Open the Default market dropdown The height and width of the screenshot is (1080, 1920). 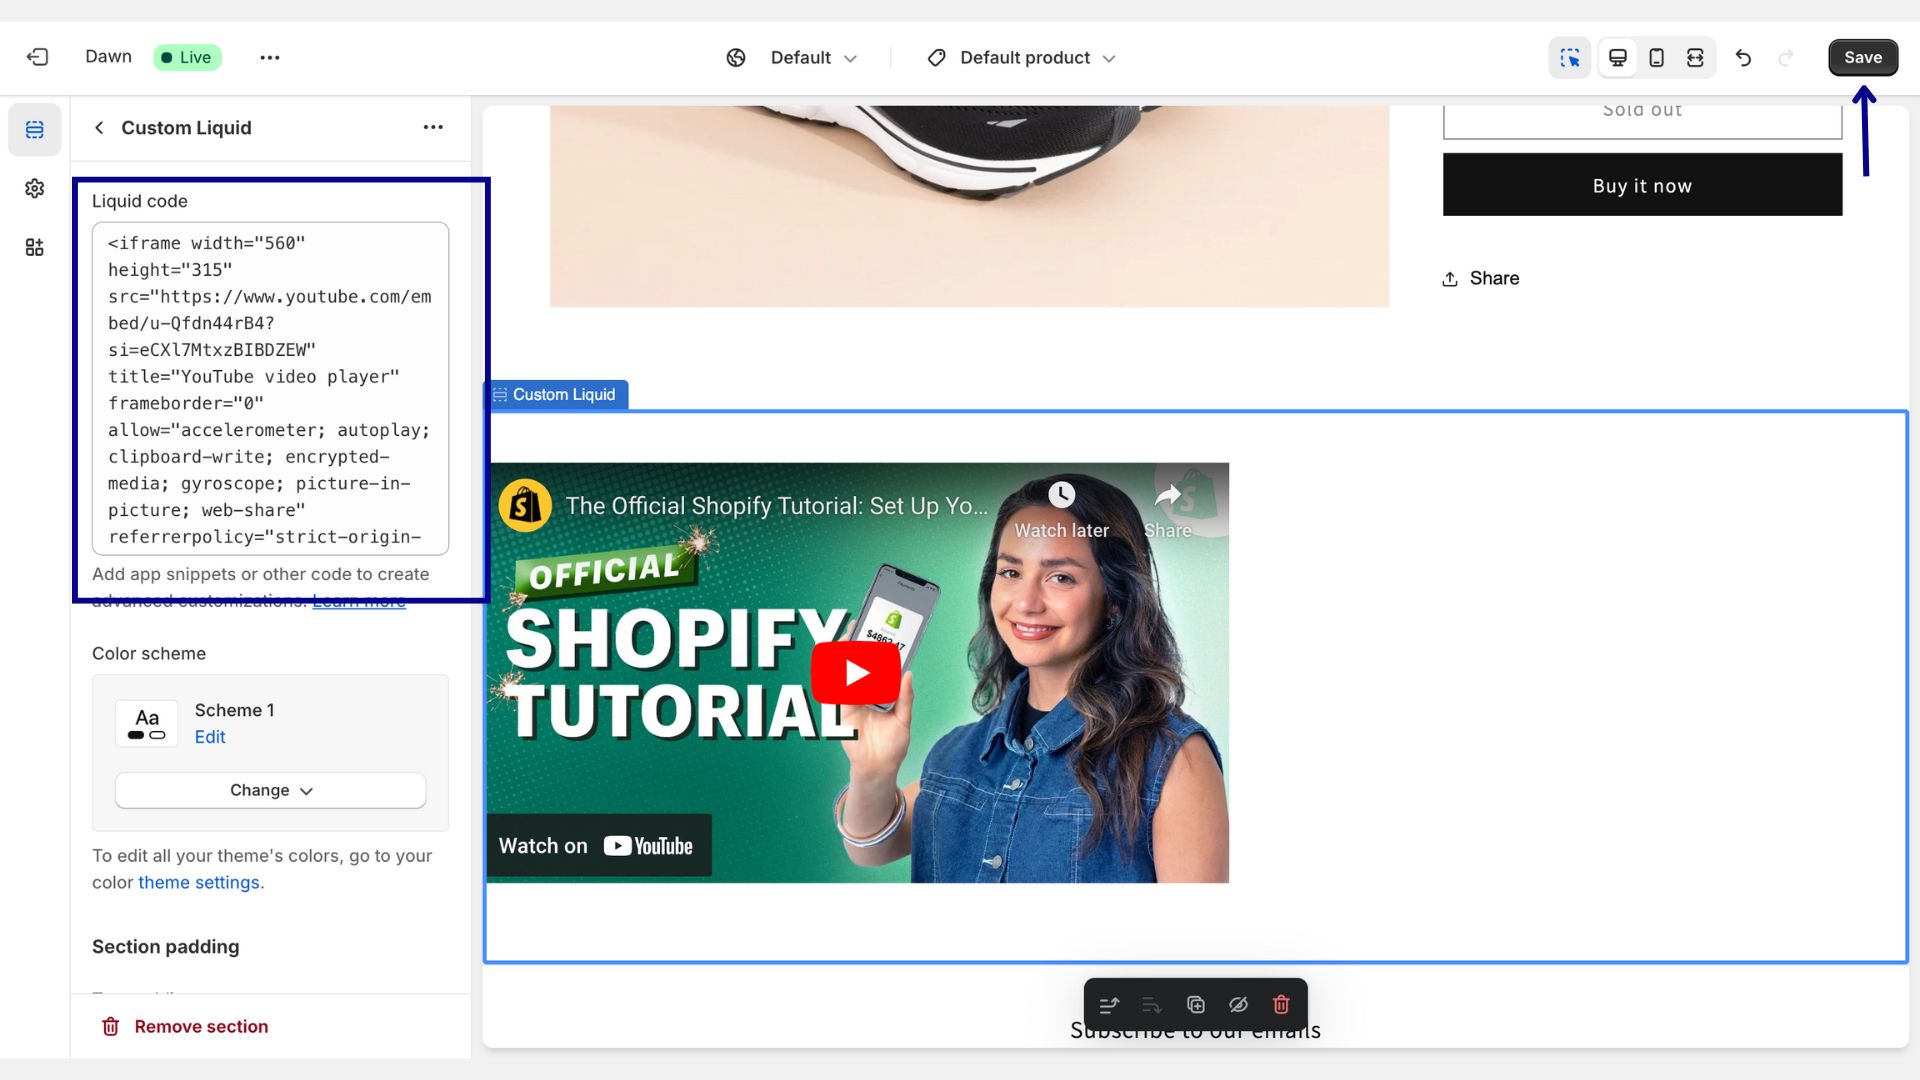[x=792, y=58]
